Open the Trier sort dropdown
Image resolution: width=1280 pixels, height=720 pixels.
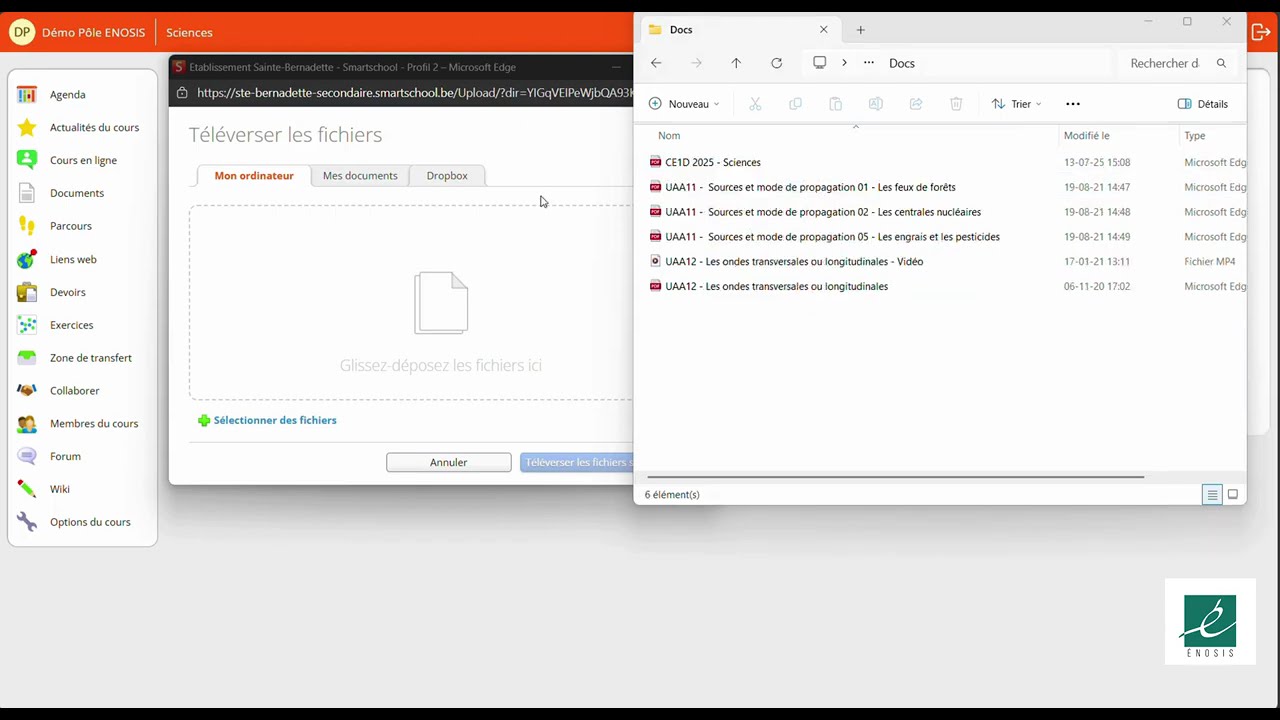pos(1017,104)
